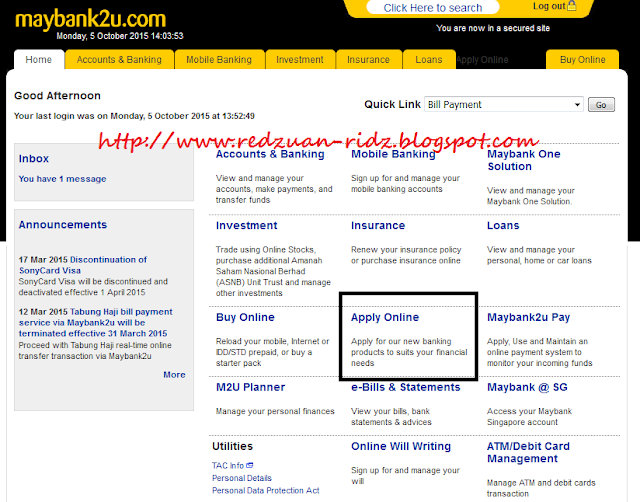Open the Apply Online section heading link

click(x=385, y=317)
